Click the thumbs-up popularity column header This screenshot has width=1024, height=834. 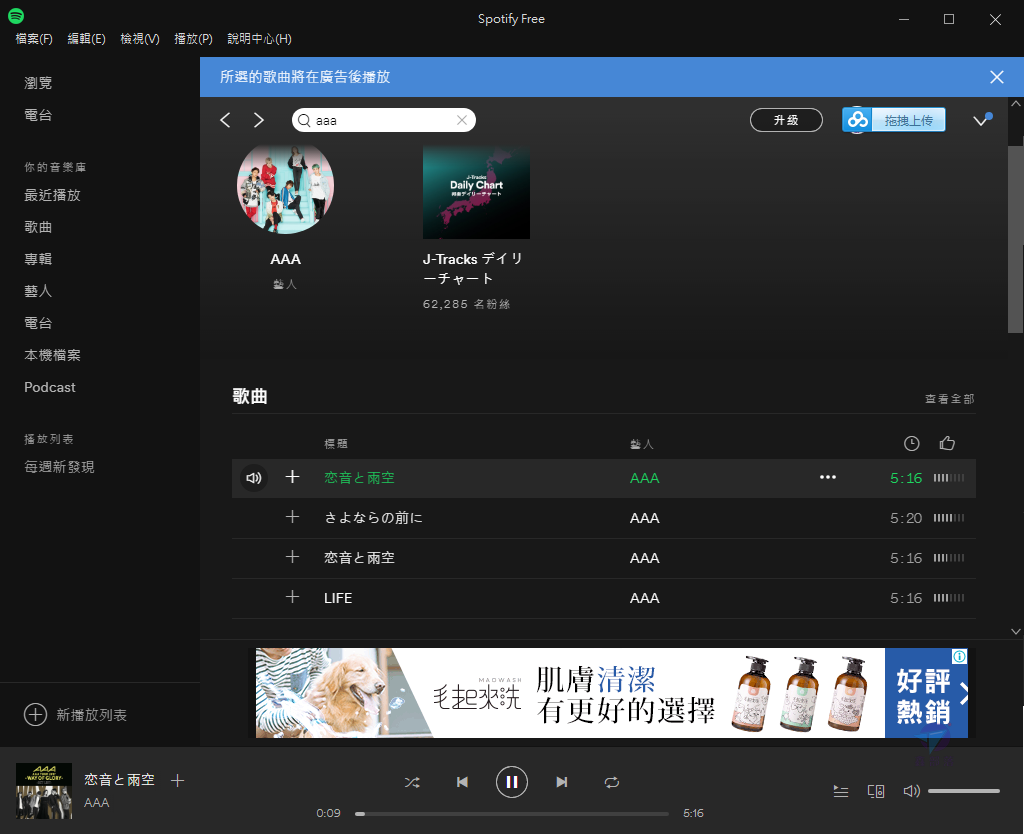point(947,443)
